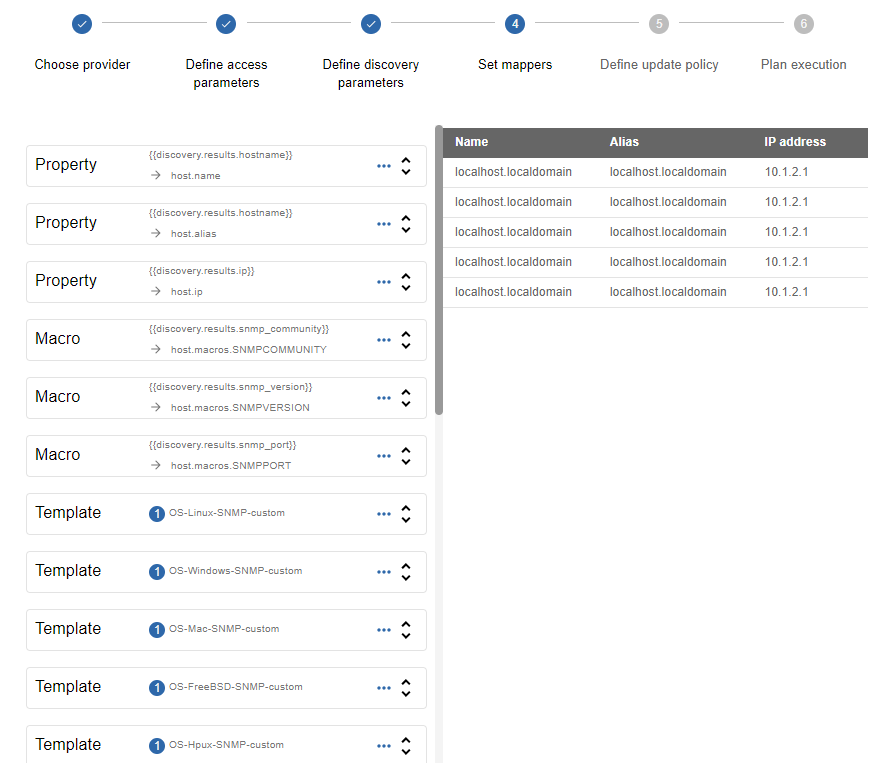Image resolution: width=879 pixels, height=763 pixels.
Task: Go to Define discovery parameters step
Action: click(371, 23)
